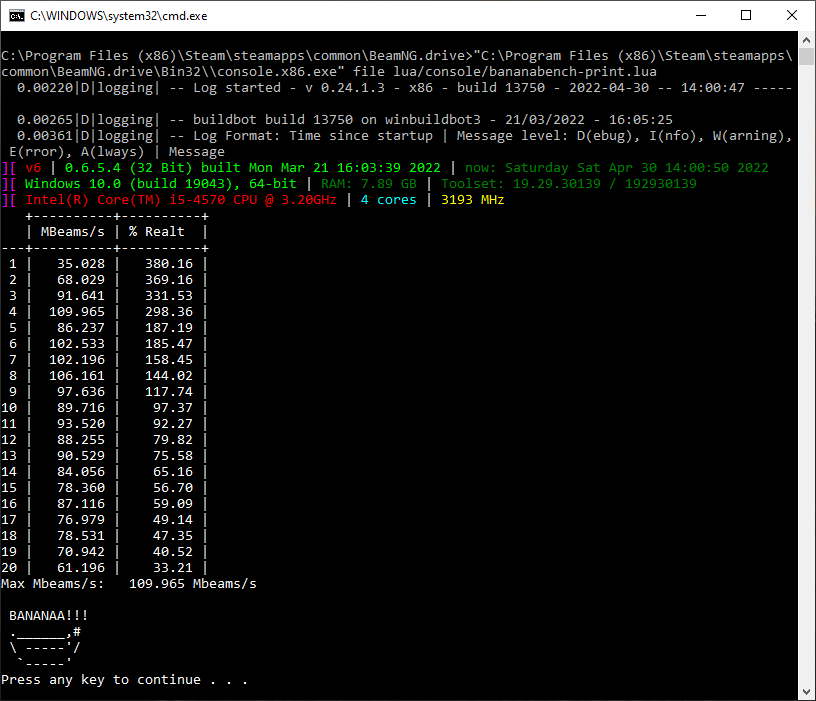Select the value 90.529 in row 13
Screen dimensions: 816x701
81,456
